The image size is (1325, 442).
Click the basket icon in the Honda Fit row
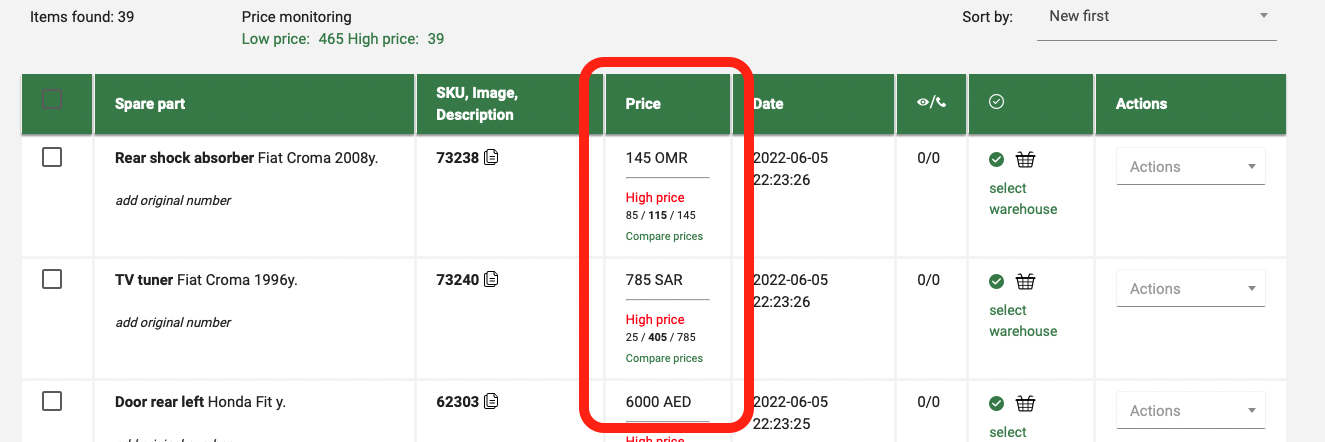point(1025,403)
